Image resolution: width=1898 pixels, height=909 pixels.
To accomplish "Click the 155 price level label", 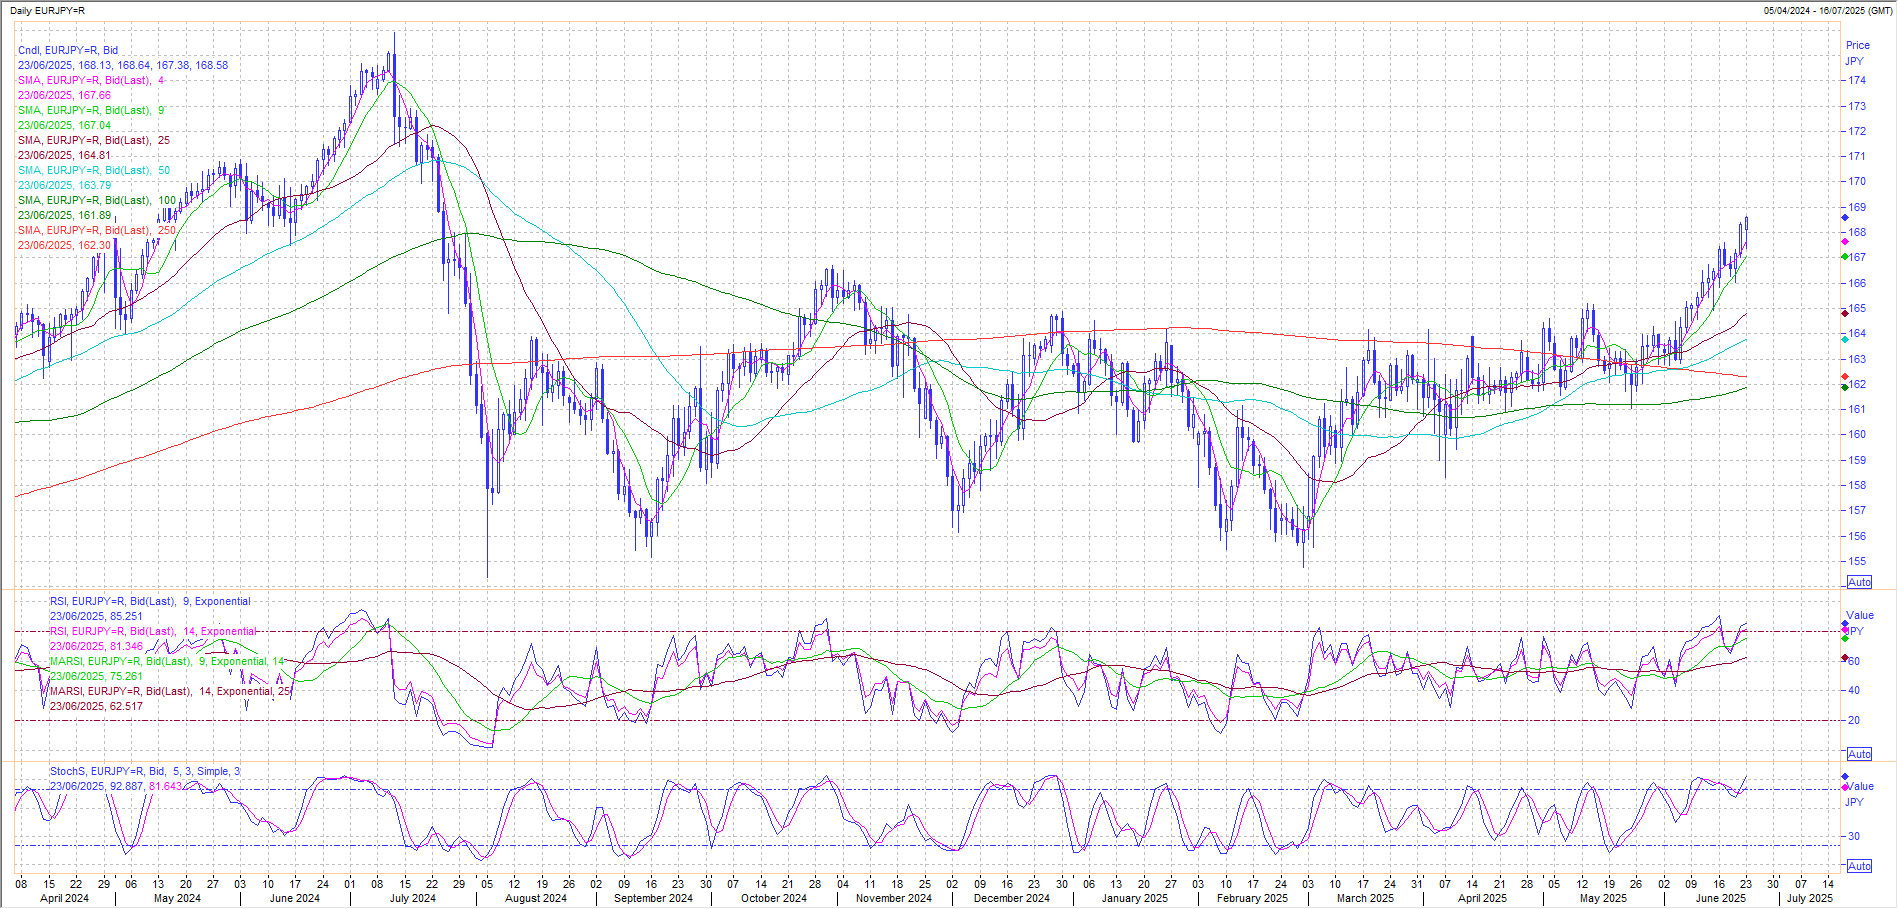I will coord(1857,561).
